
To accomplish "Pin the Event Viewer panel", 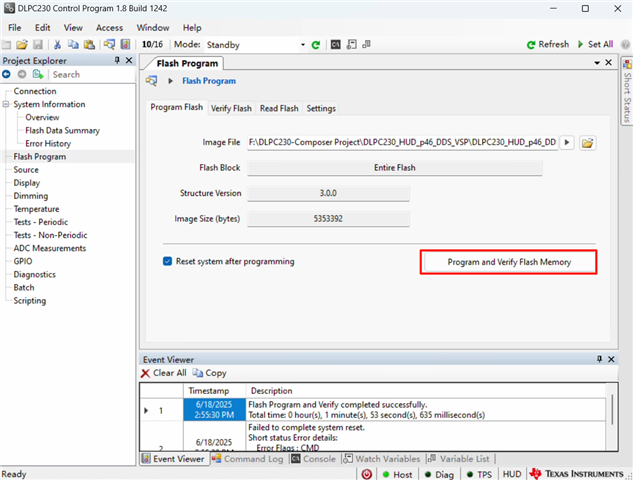I will [599, 359].
